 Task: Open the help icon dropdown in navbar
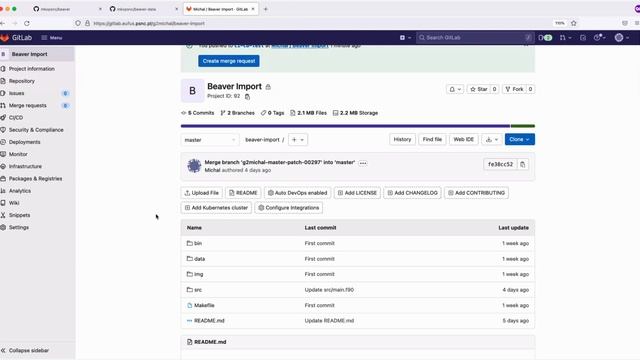tap(599, 38)
